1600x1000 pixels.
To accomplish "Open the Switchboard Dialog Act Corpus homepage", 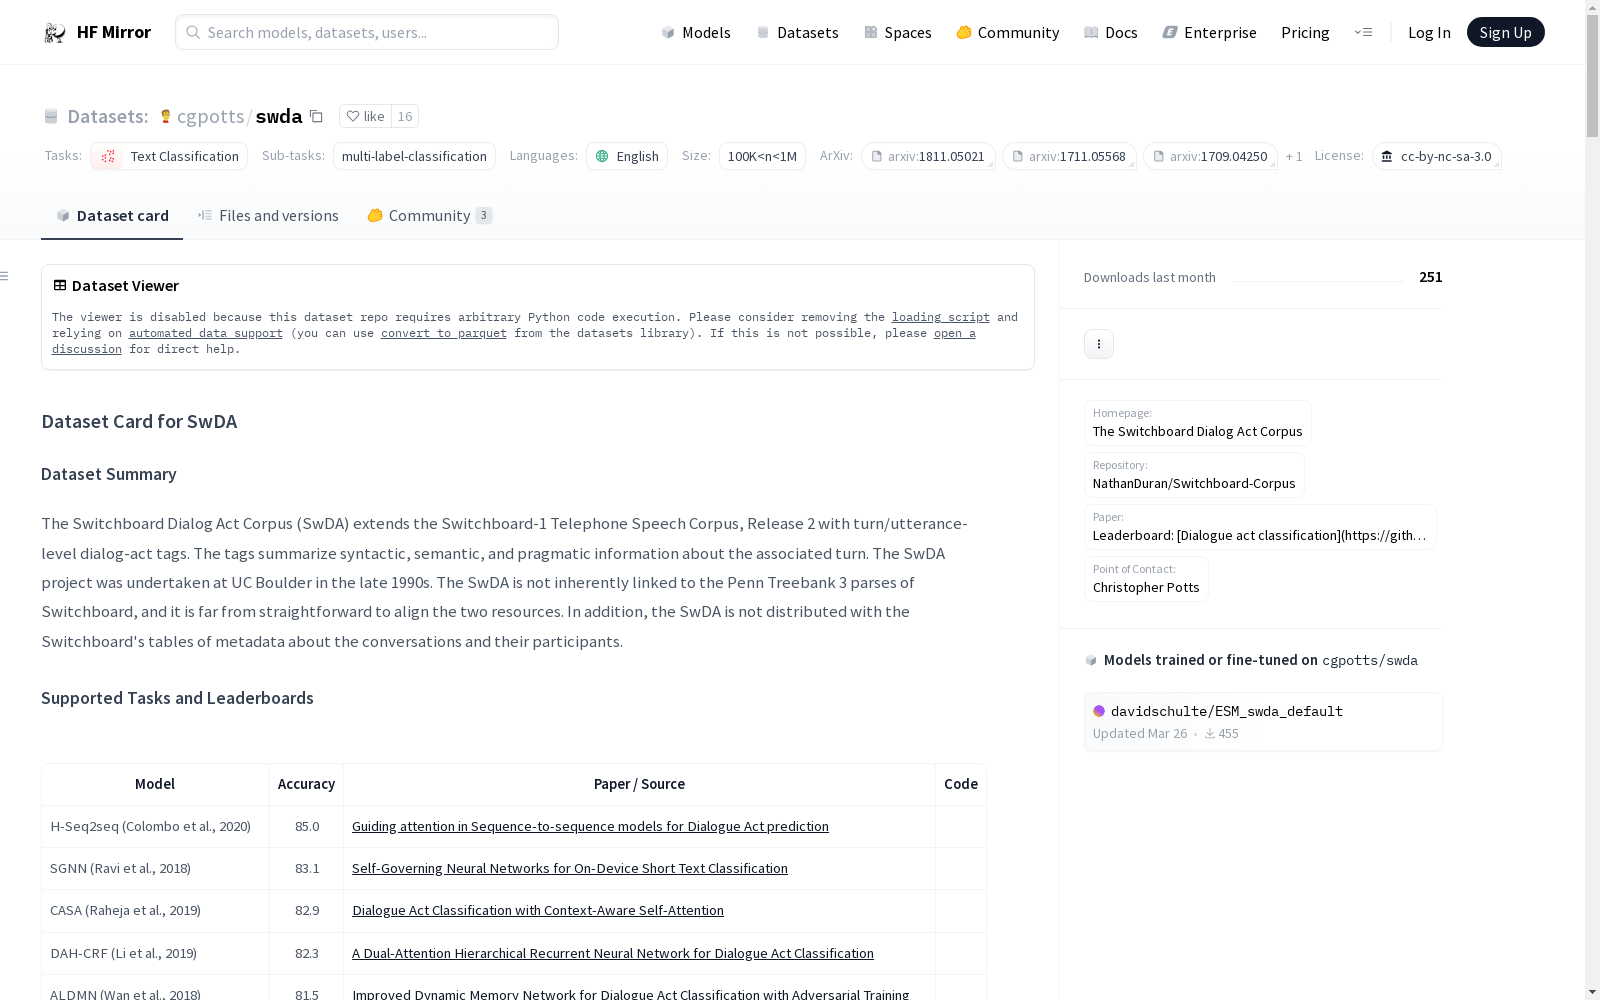I will (1197, 431).
